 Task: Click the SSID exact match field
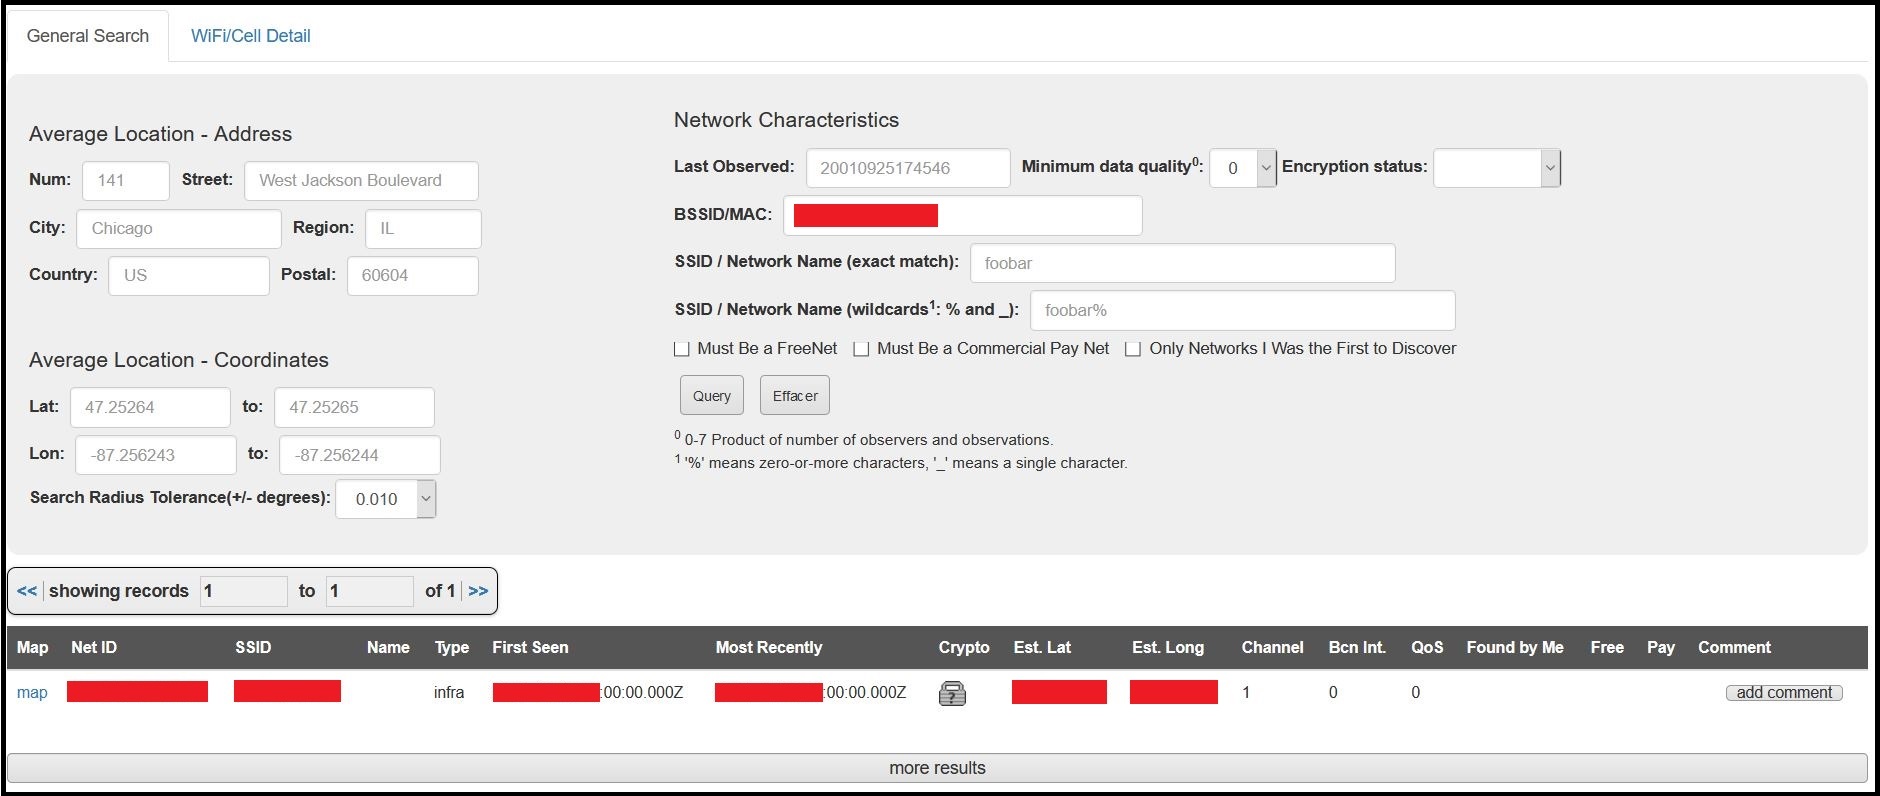pyautogui.click(x=1182, y=263)
